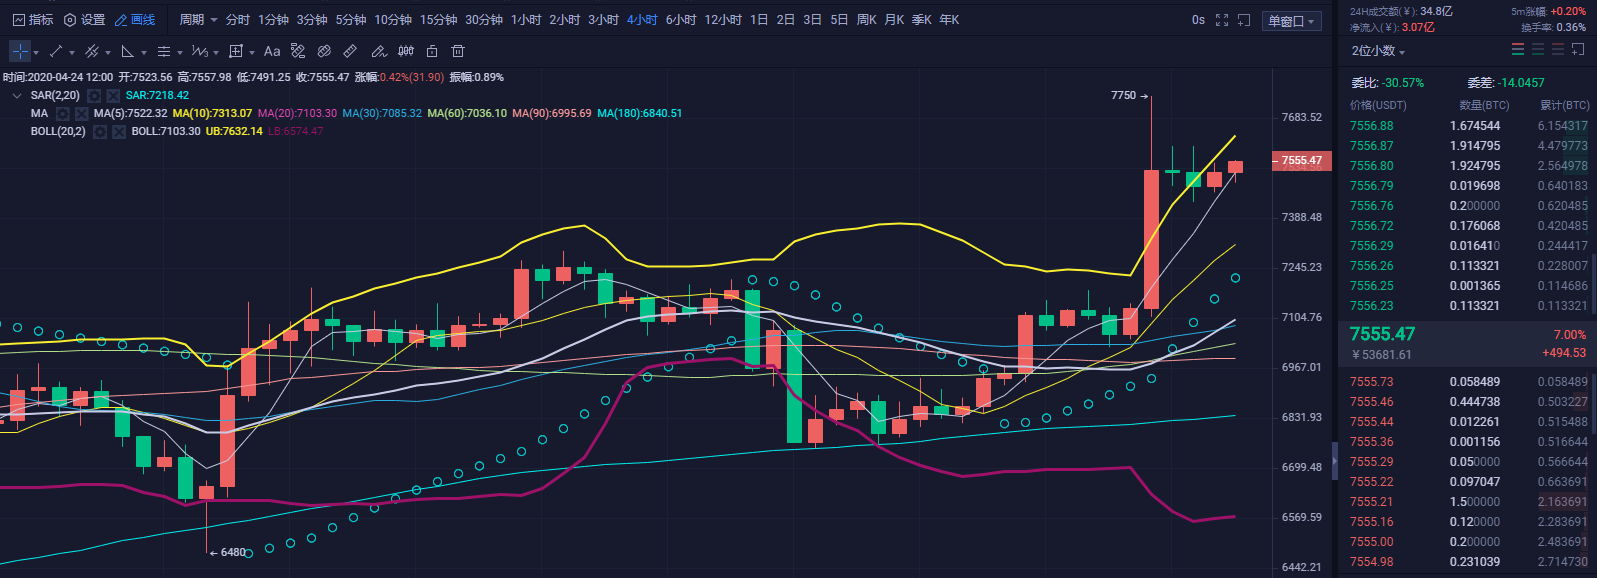Open the 单窗口 window layout dropdown
Screen dimensions: 1597x578
(1292, 21)
